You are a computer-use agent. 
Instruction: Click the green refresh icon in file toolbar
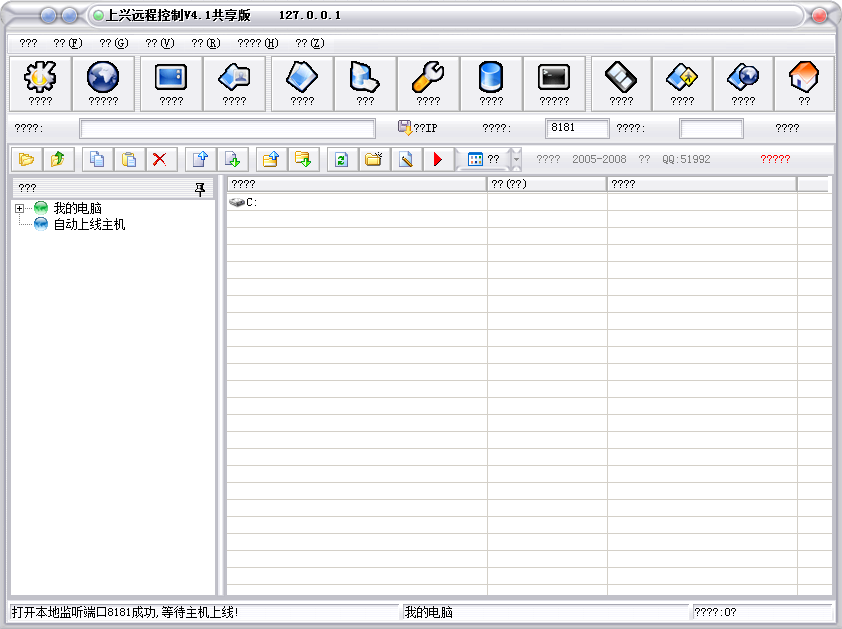(341, 159)
